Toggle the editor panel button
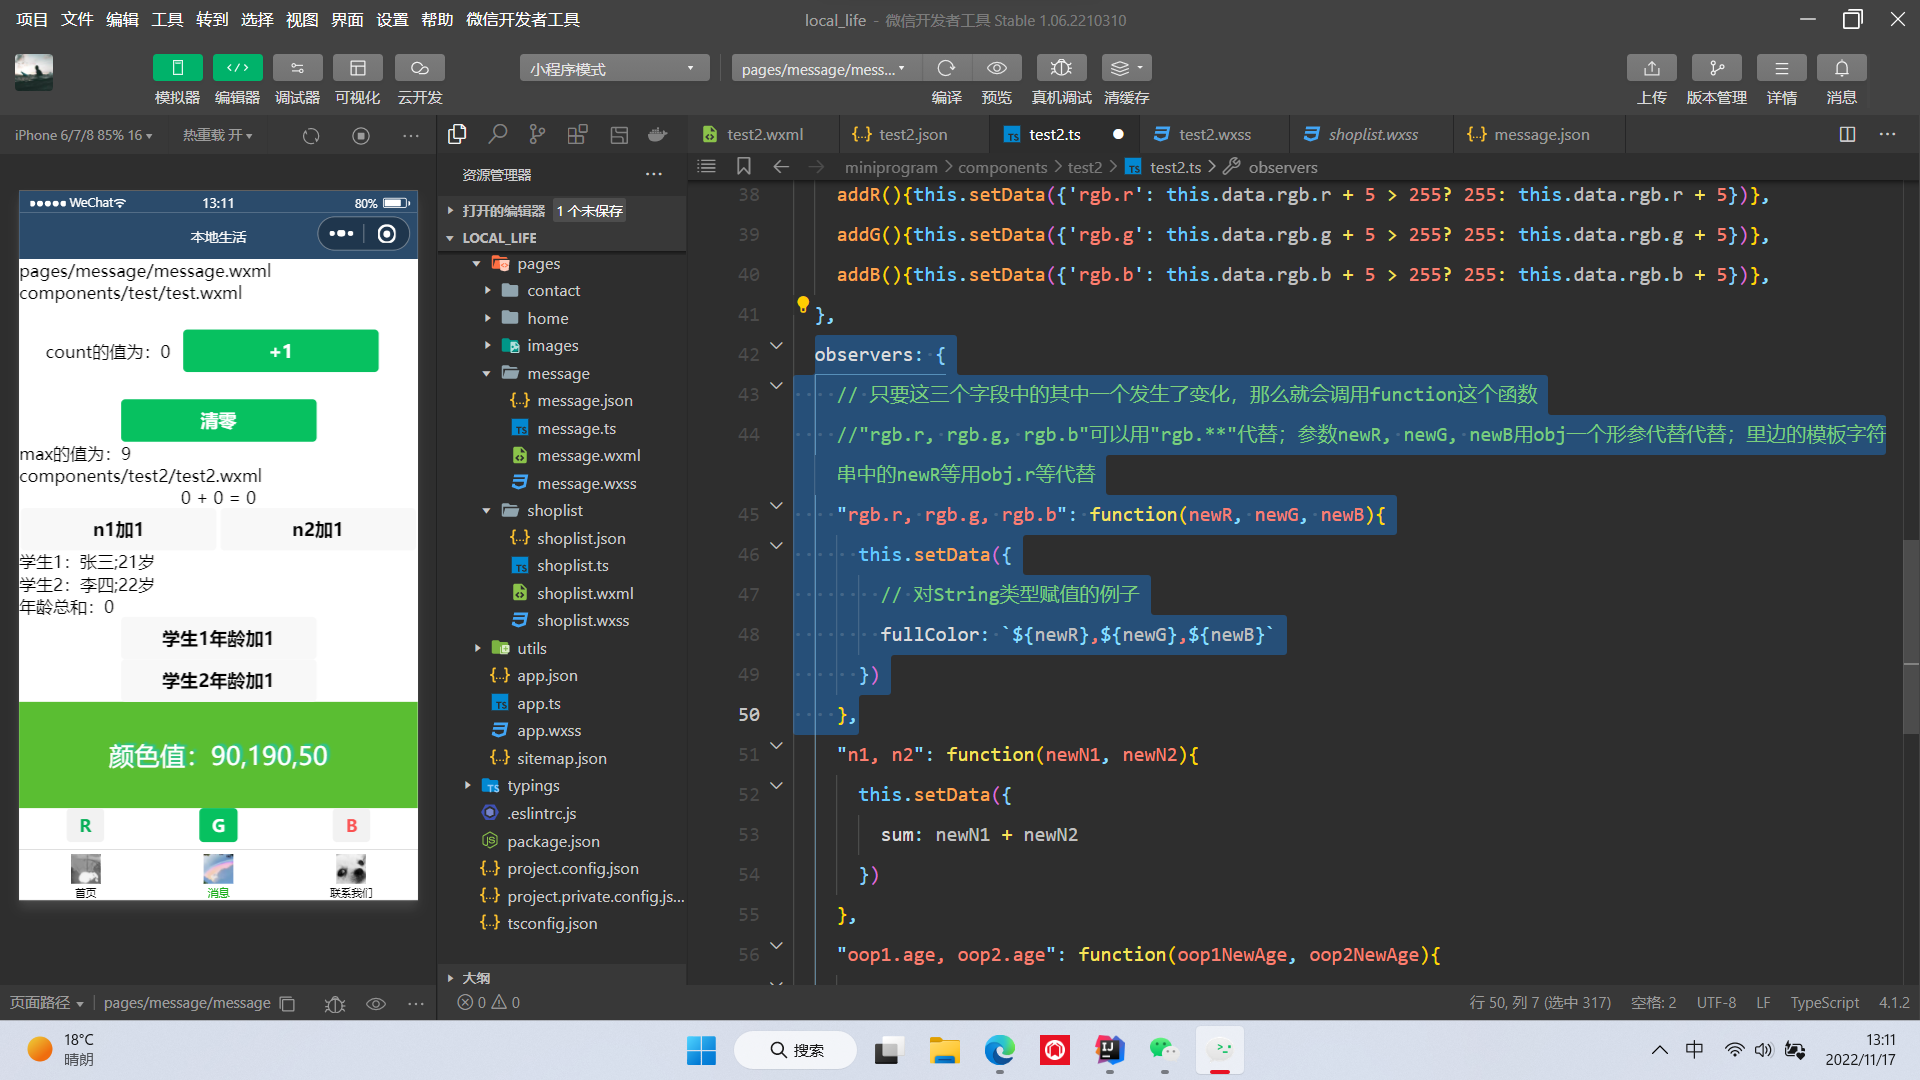Screen dimensions: 1920x1080 237,68
